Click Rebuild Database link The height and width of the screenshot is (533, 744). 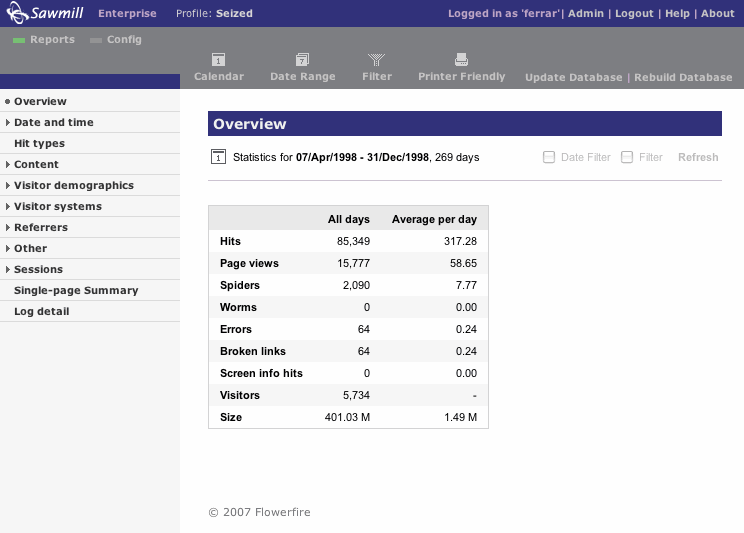pos(683,77)
